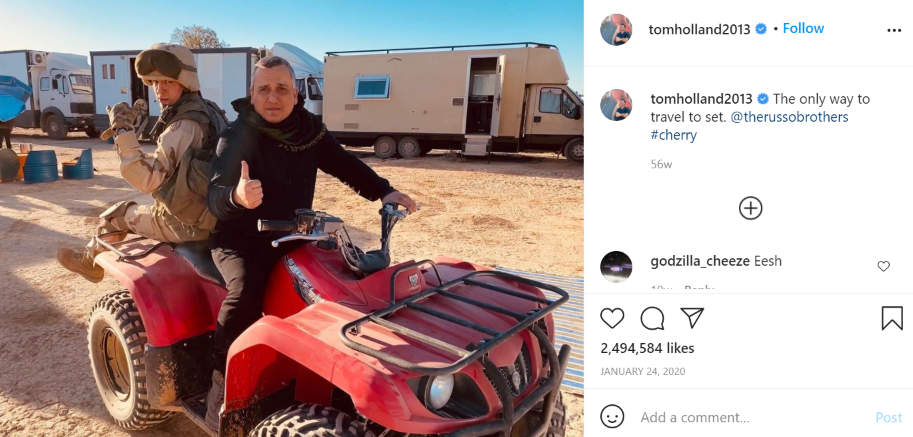The width and height of the screenshot is (913, 437).
Task: Open comments via the speech bubble icon
Action: (652, 318)
